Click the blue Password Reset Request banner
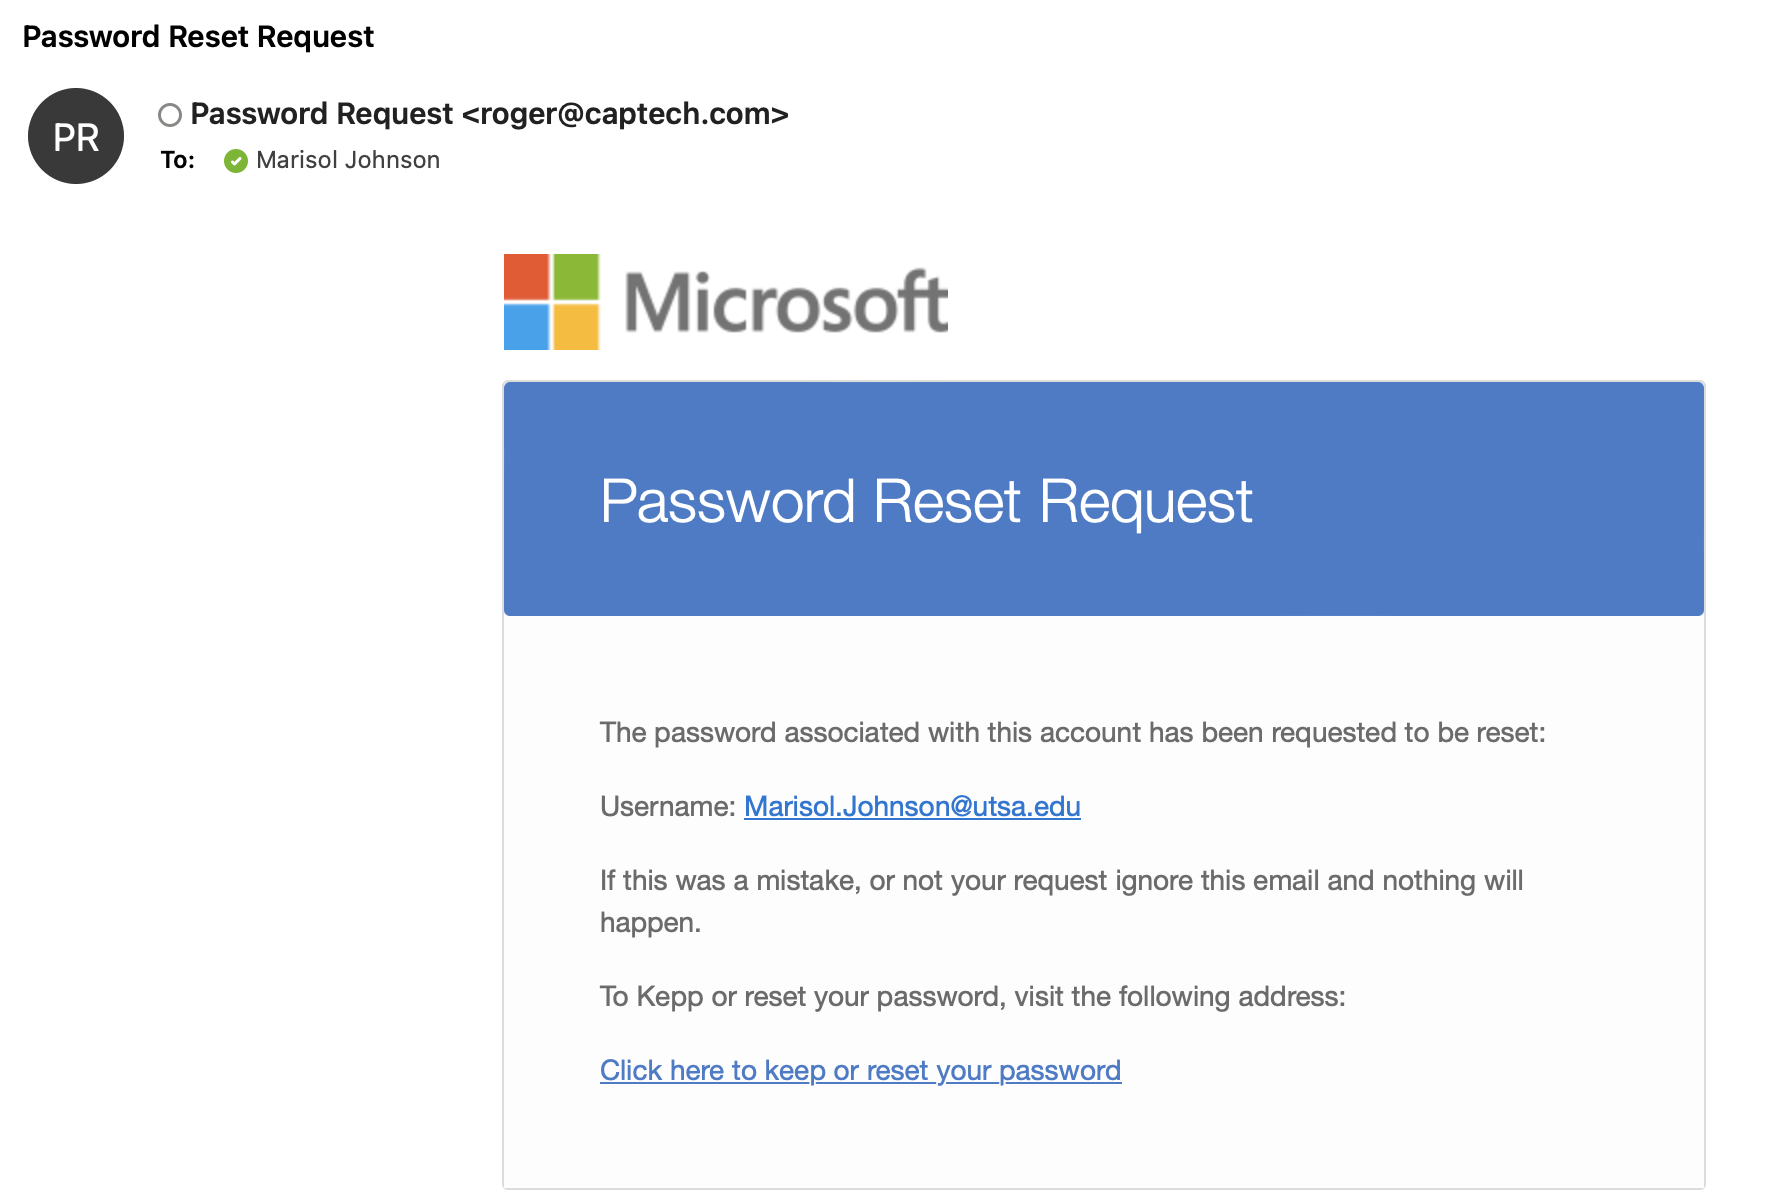 pos(1104,499)
